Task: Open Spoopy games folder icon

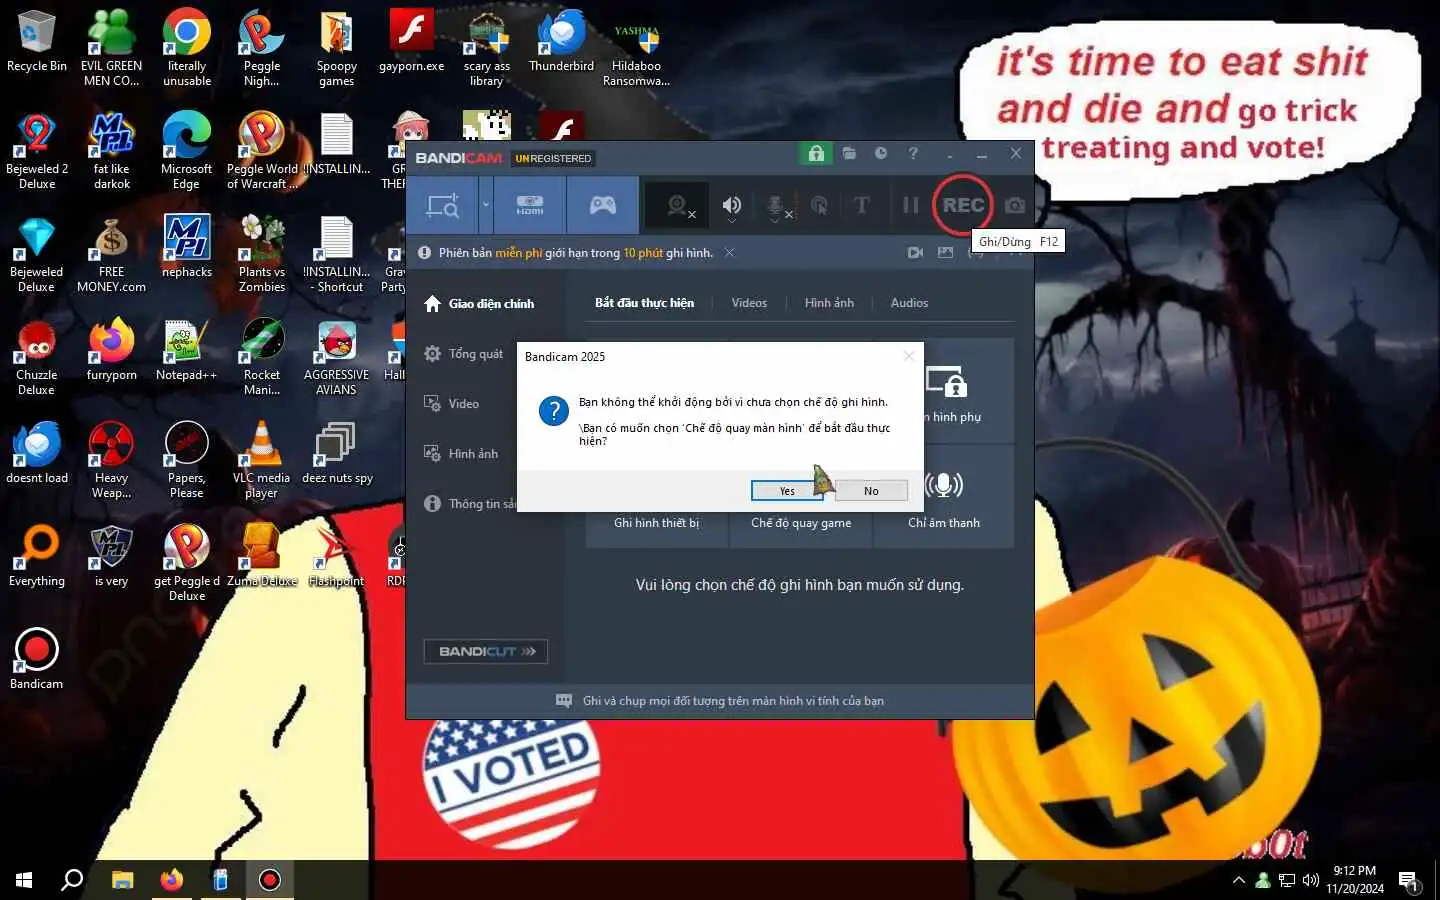Action: pos(336,48)
